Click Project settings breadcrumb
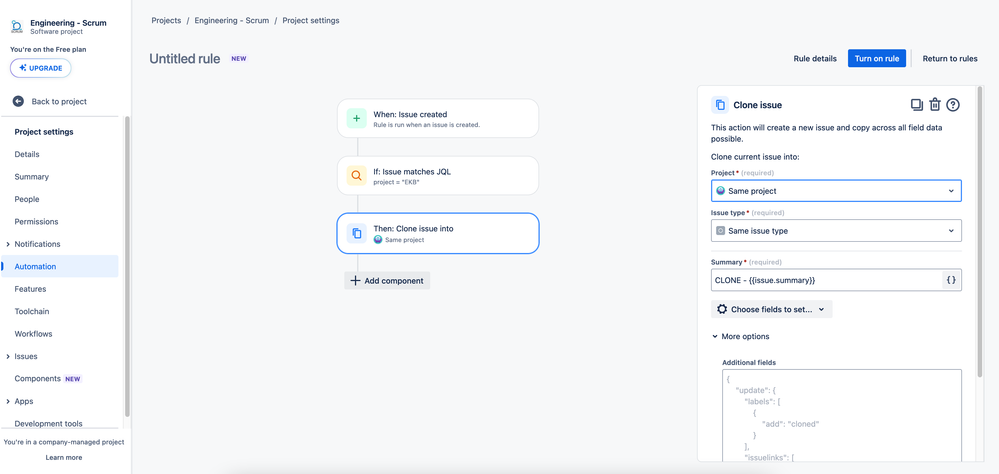The image size is (999, 474). tap(311, 20)
